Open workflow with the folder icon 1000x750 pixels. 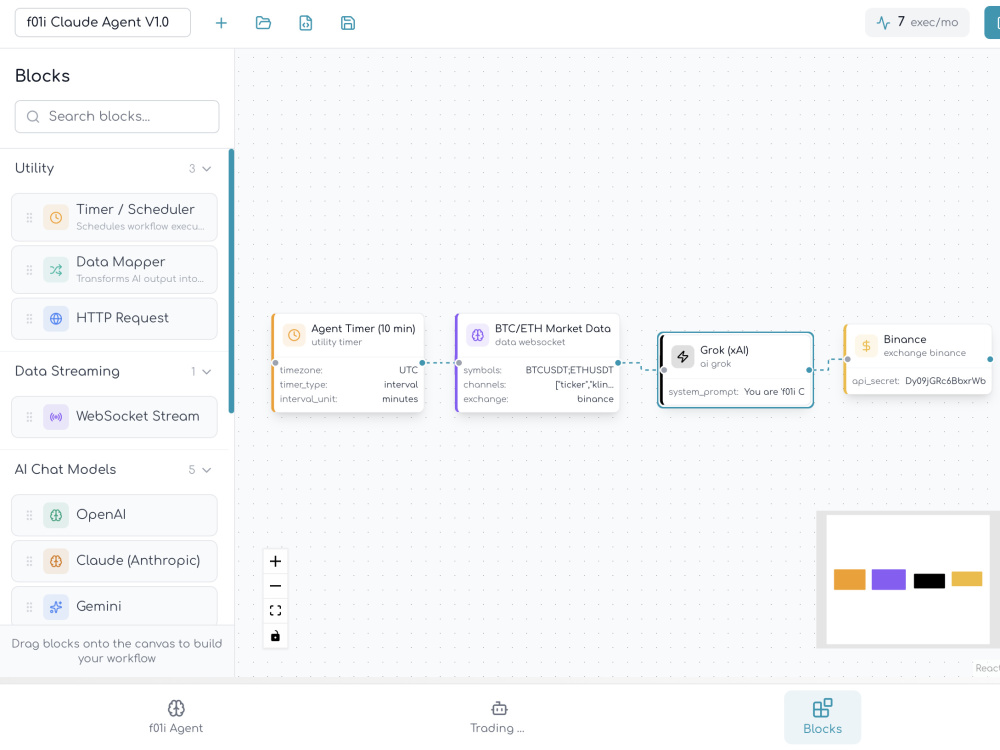[x=263, y=23]
